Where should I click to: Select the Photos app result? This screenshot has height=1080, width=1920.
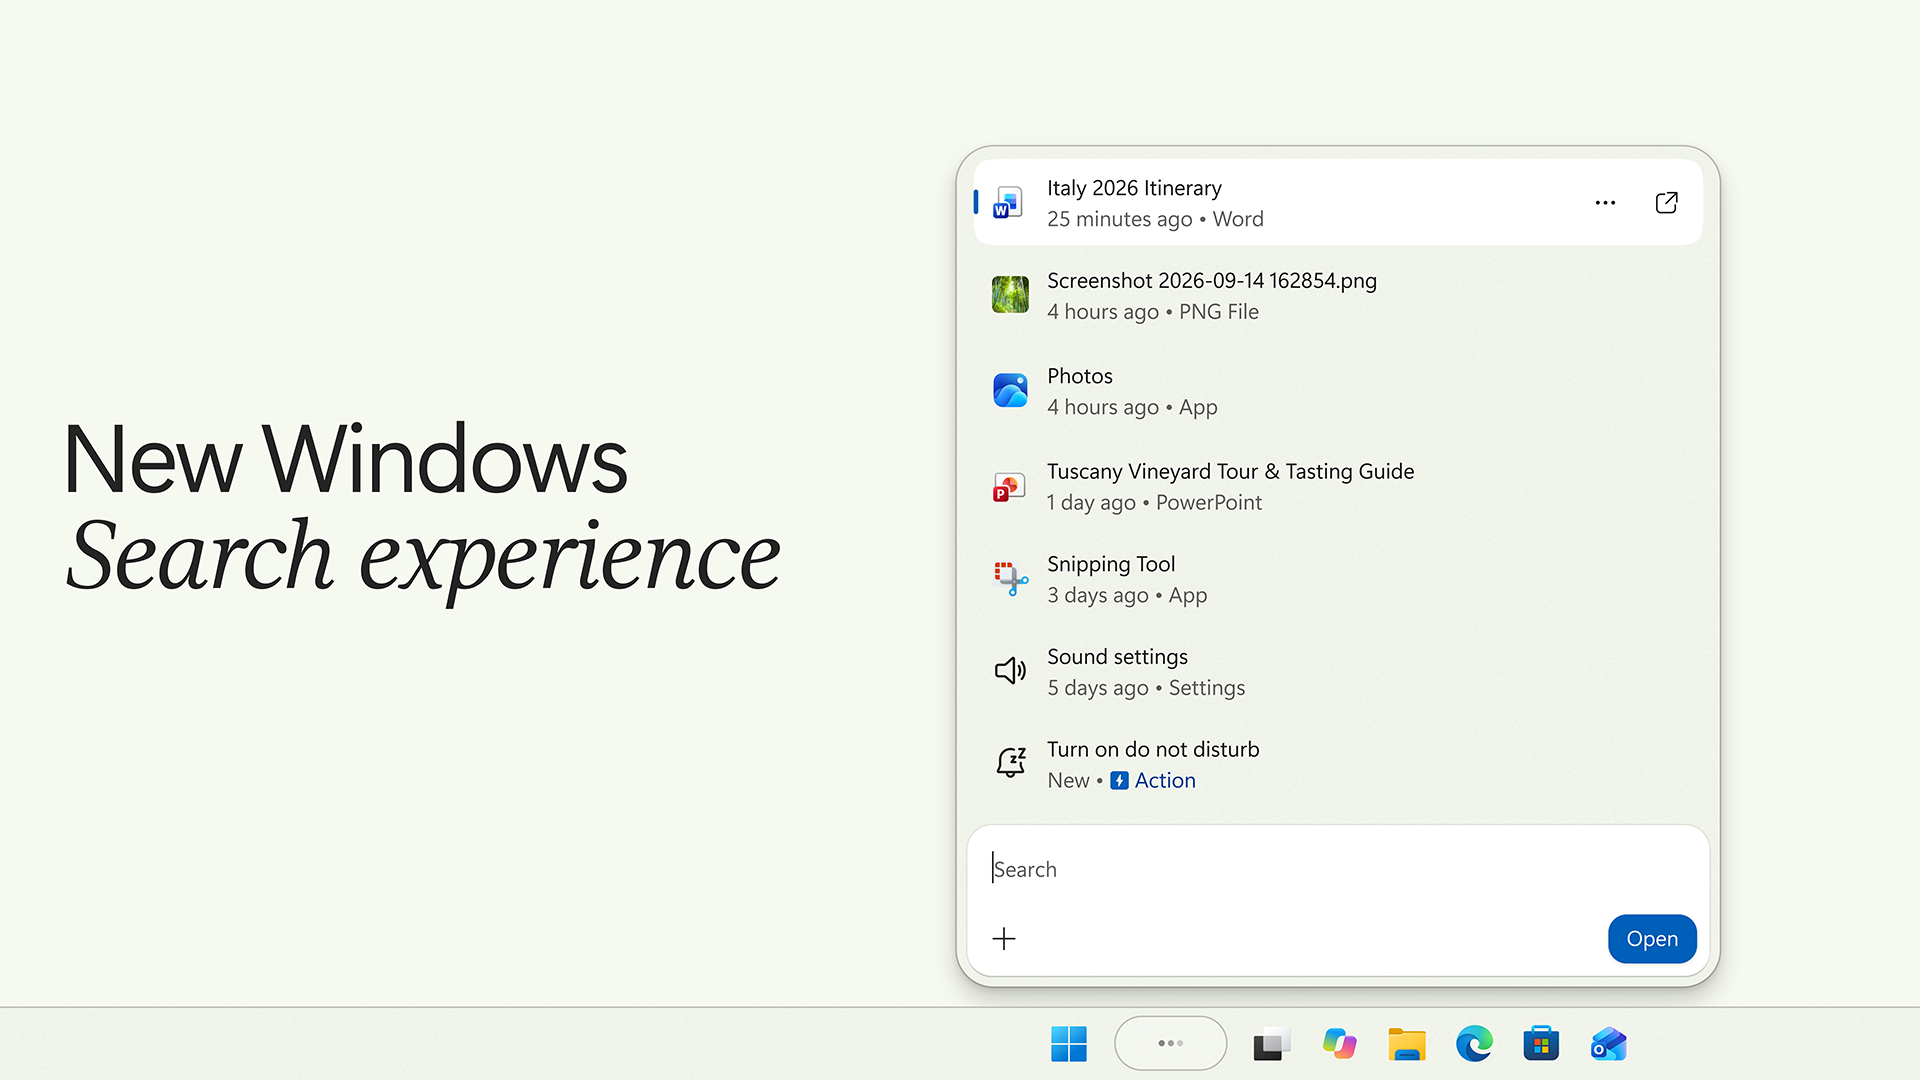[x=1338, y=391]
